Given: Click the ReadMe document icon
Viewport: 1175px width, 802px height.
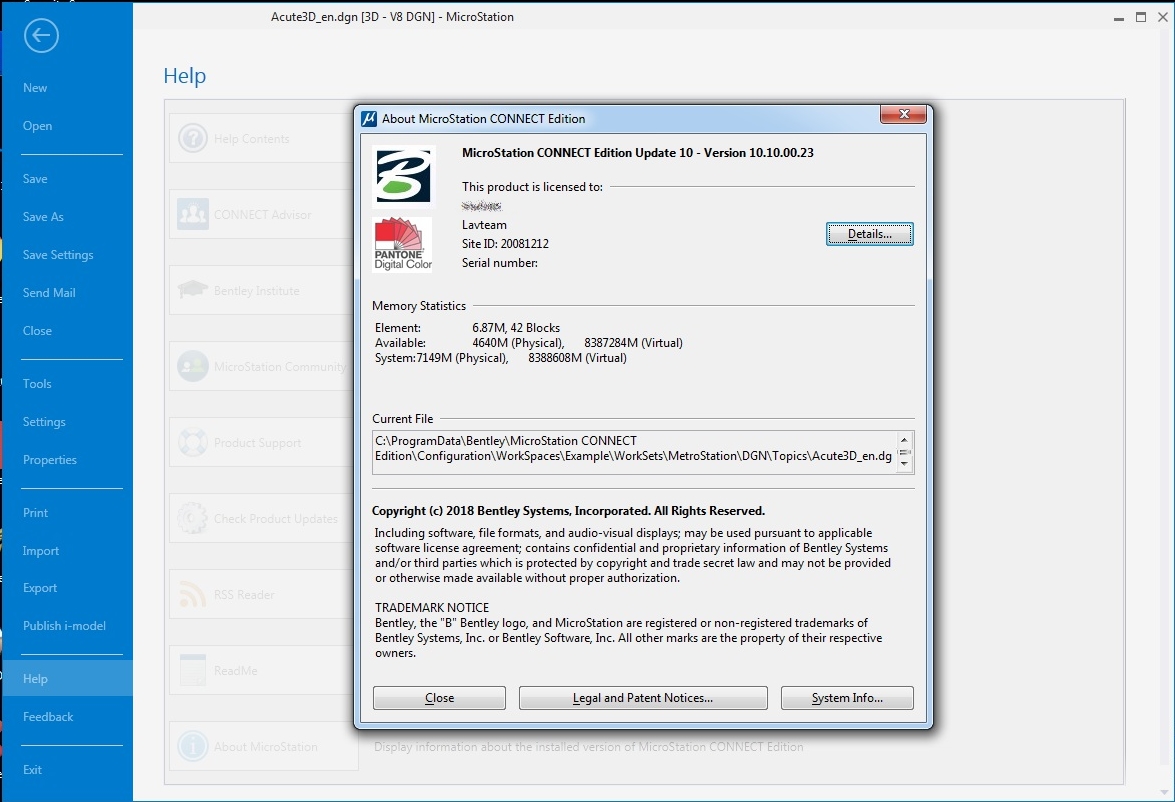Looking at the screenshot, I should 193,670.
